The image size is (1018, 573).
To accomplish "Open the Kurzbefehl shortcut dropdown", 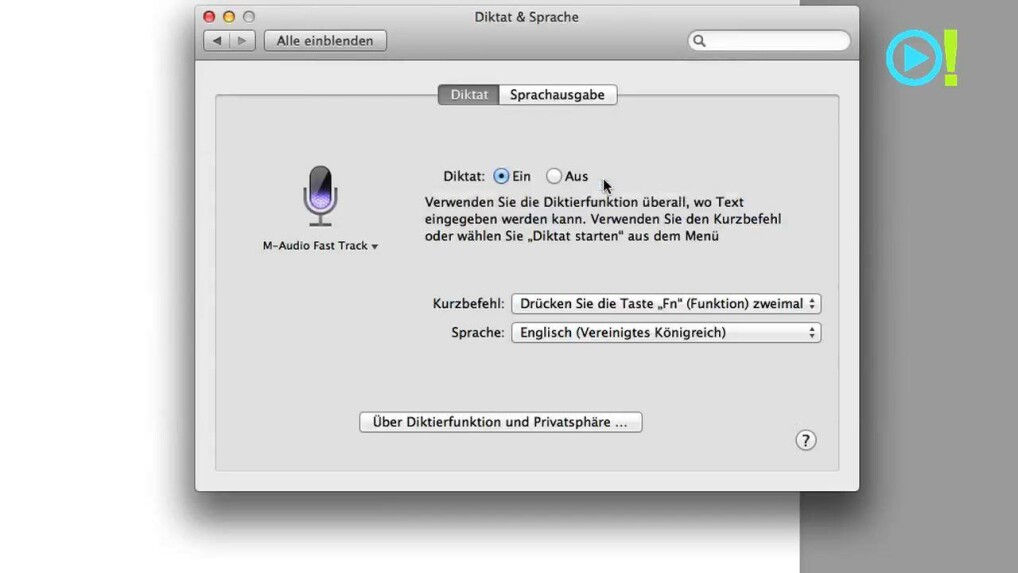I will click(666, 304).
